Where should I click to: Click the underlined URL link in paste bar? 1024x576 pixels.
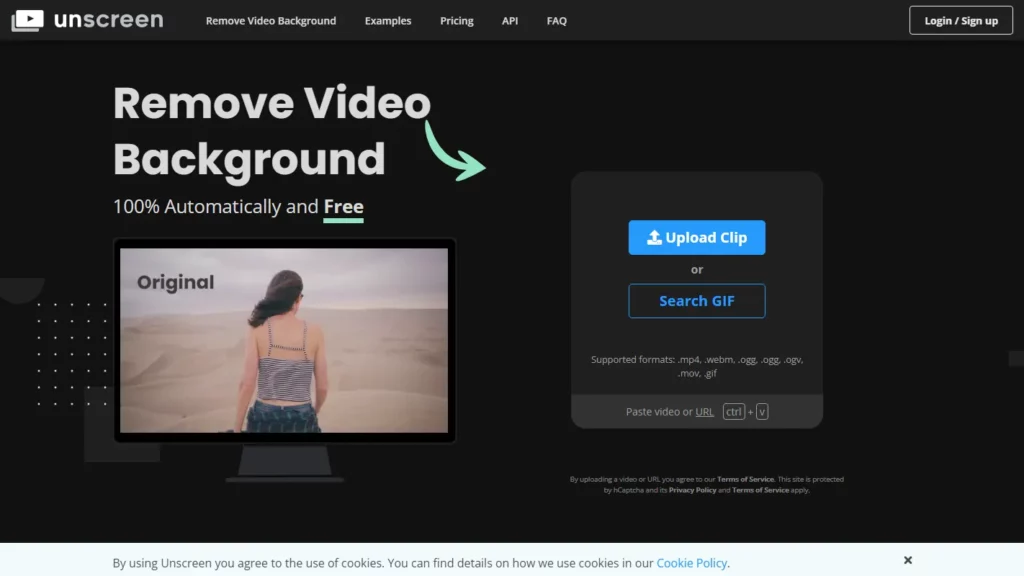705,411
